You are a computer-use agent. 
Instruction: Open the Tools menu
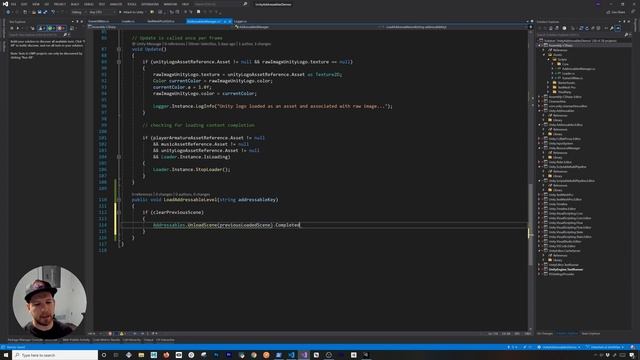pos(131,4)
